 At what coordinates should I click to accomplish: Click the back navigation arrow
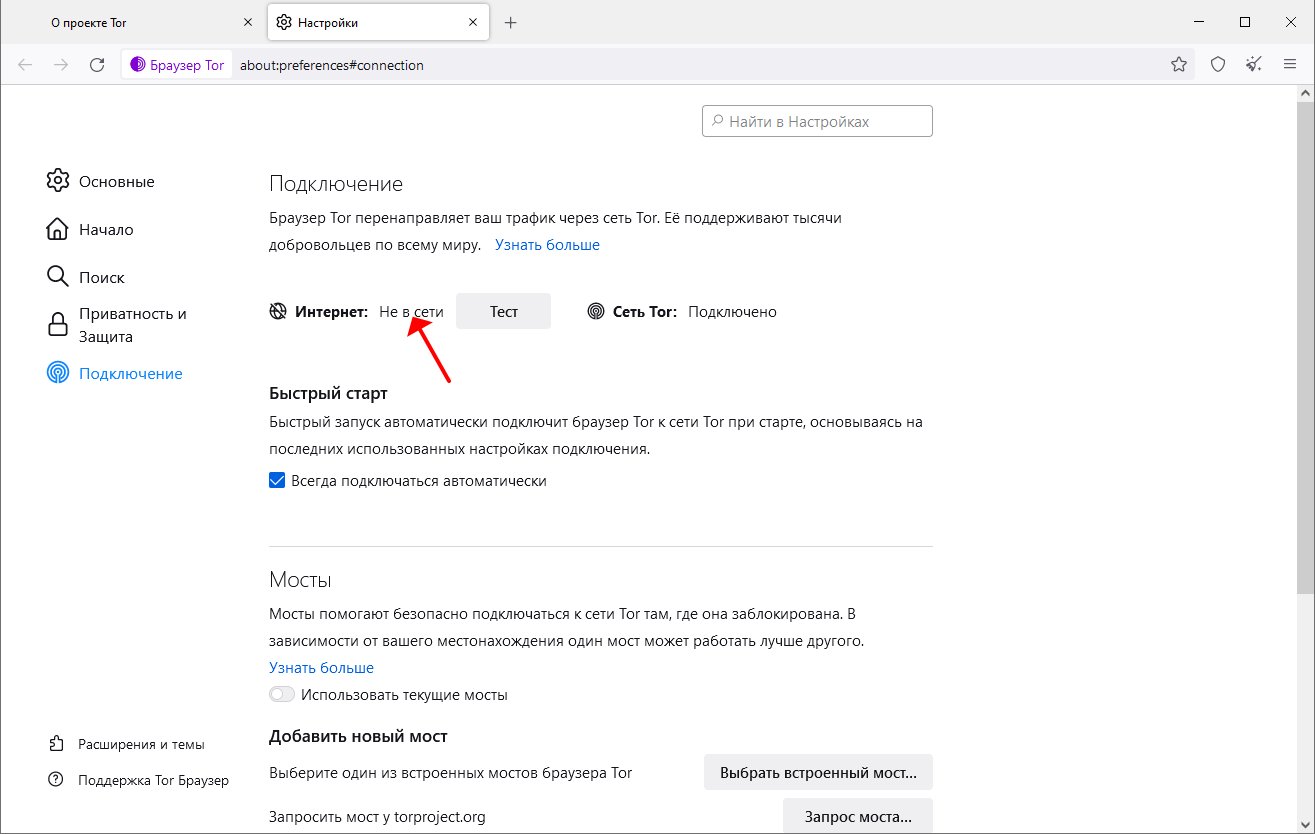point(25,65)
